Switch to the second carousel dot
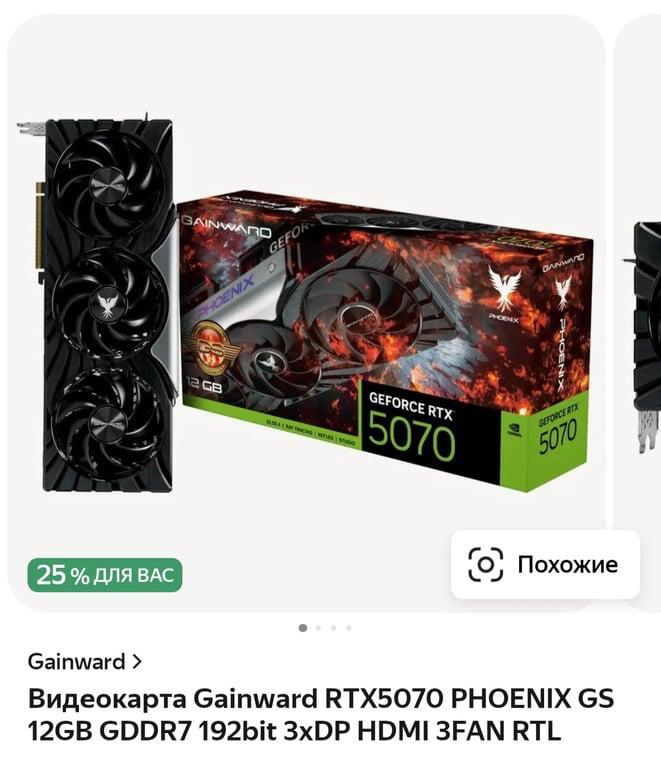This screenshot has height=768, width=661. pos(318,628)
